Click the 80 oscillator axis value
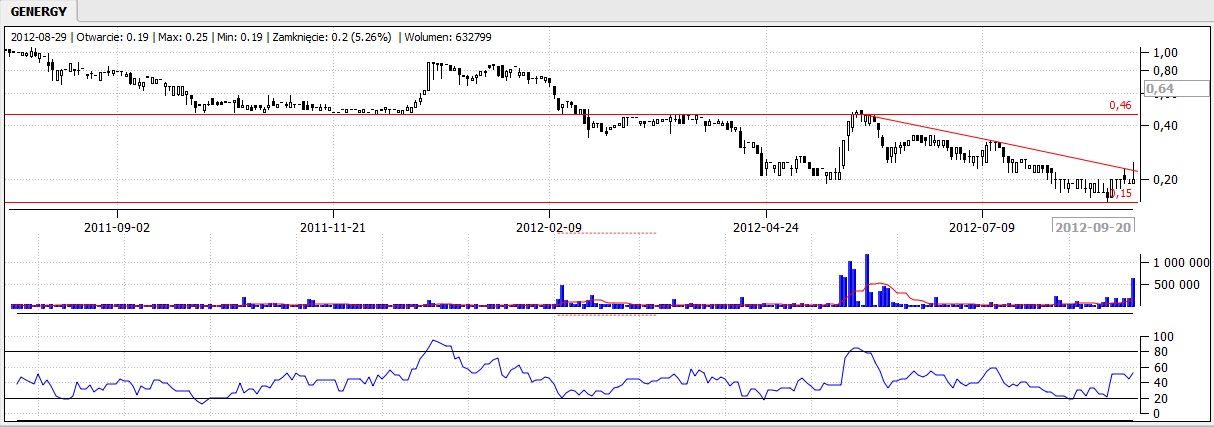 [1160, 352]
